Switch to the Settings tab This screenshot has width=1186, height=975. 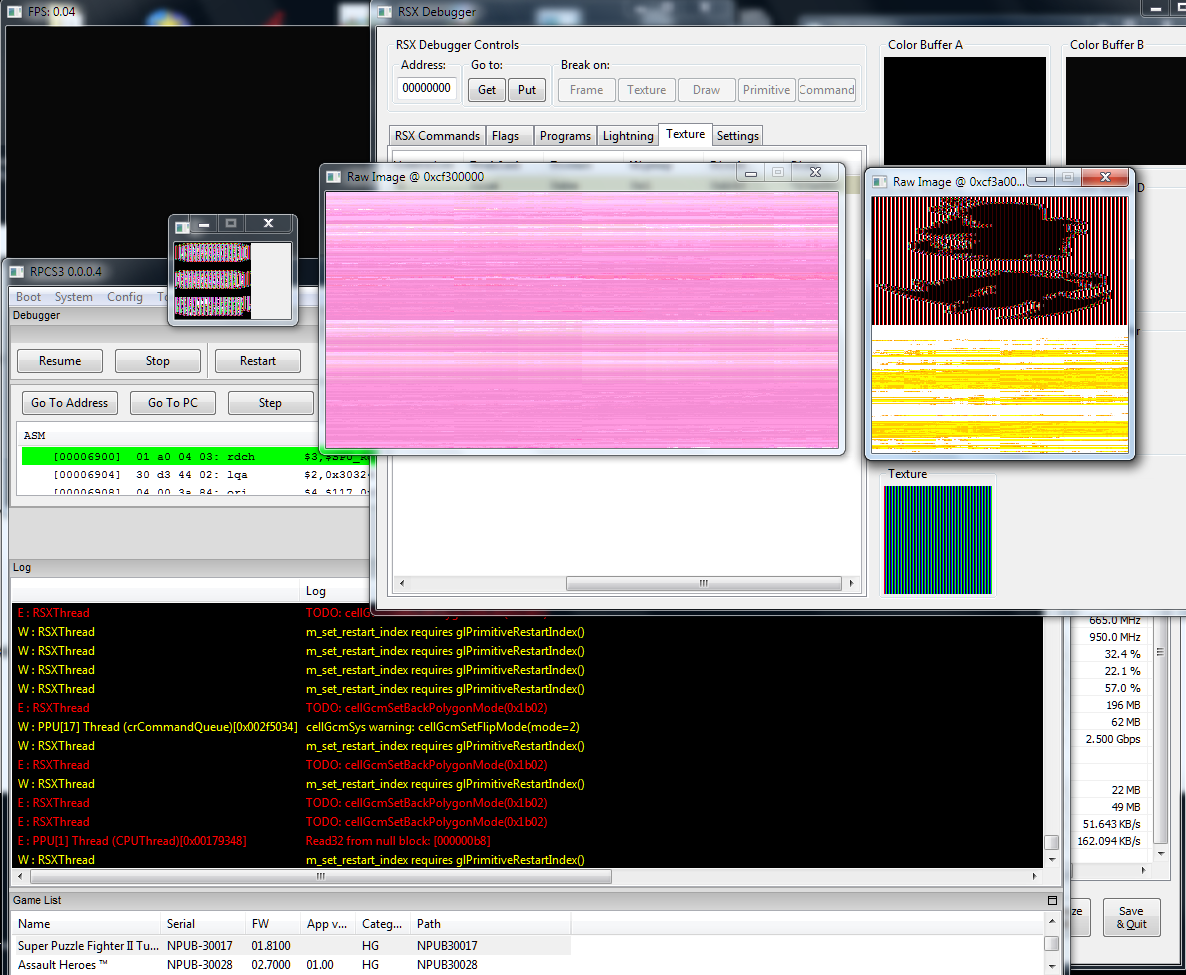pos(738,136)
